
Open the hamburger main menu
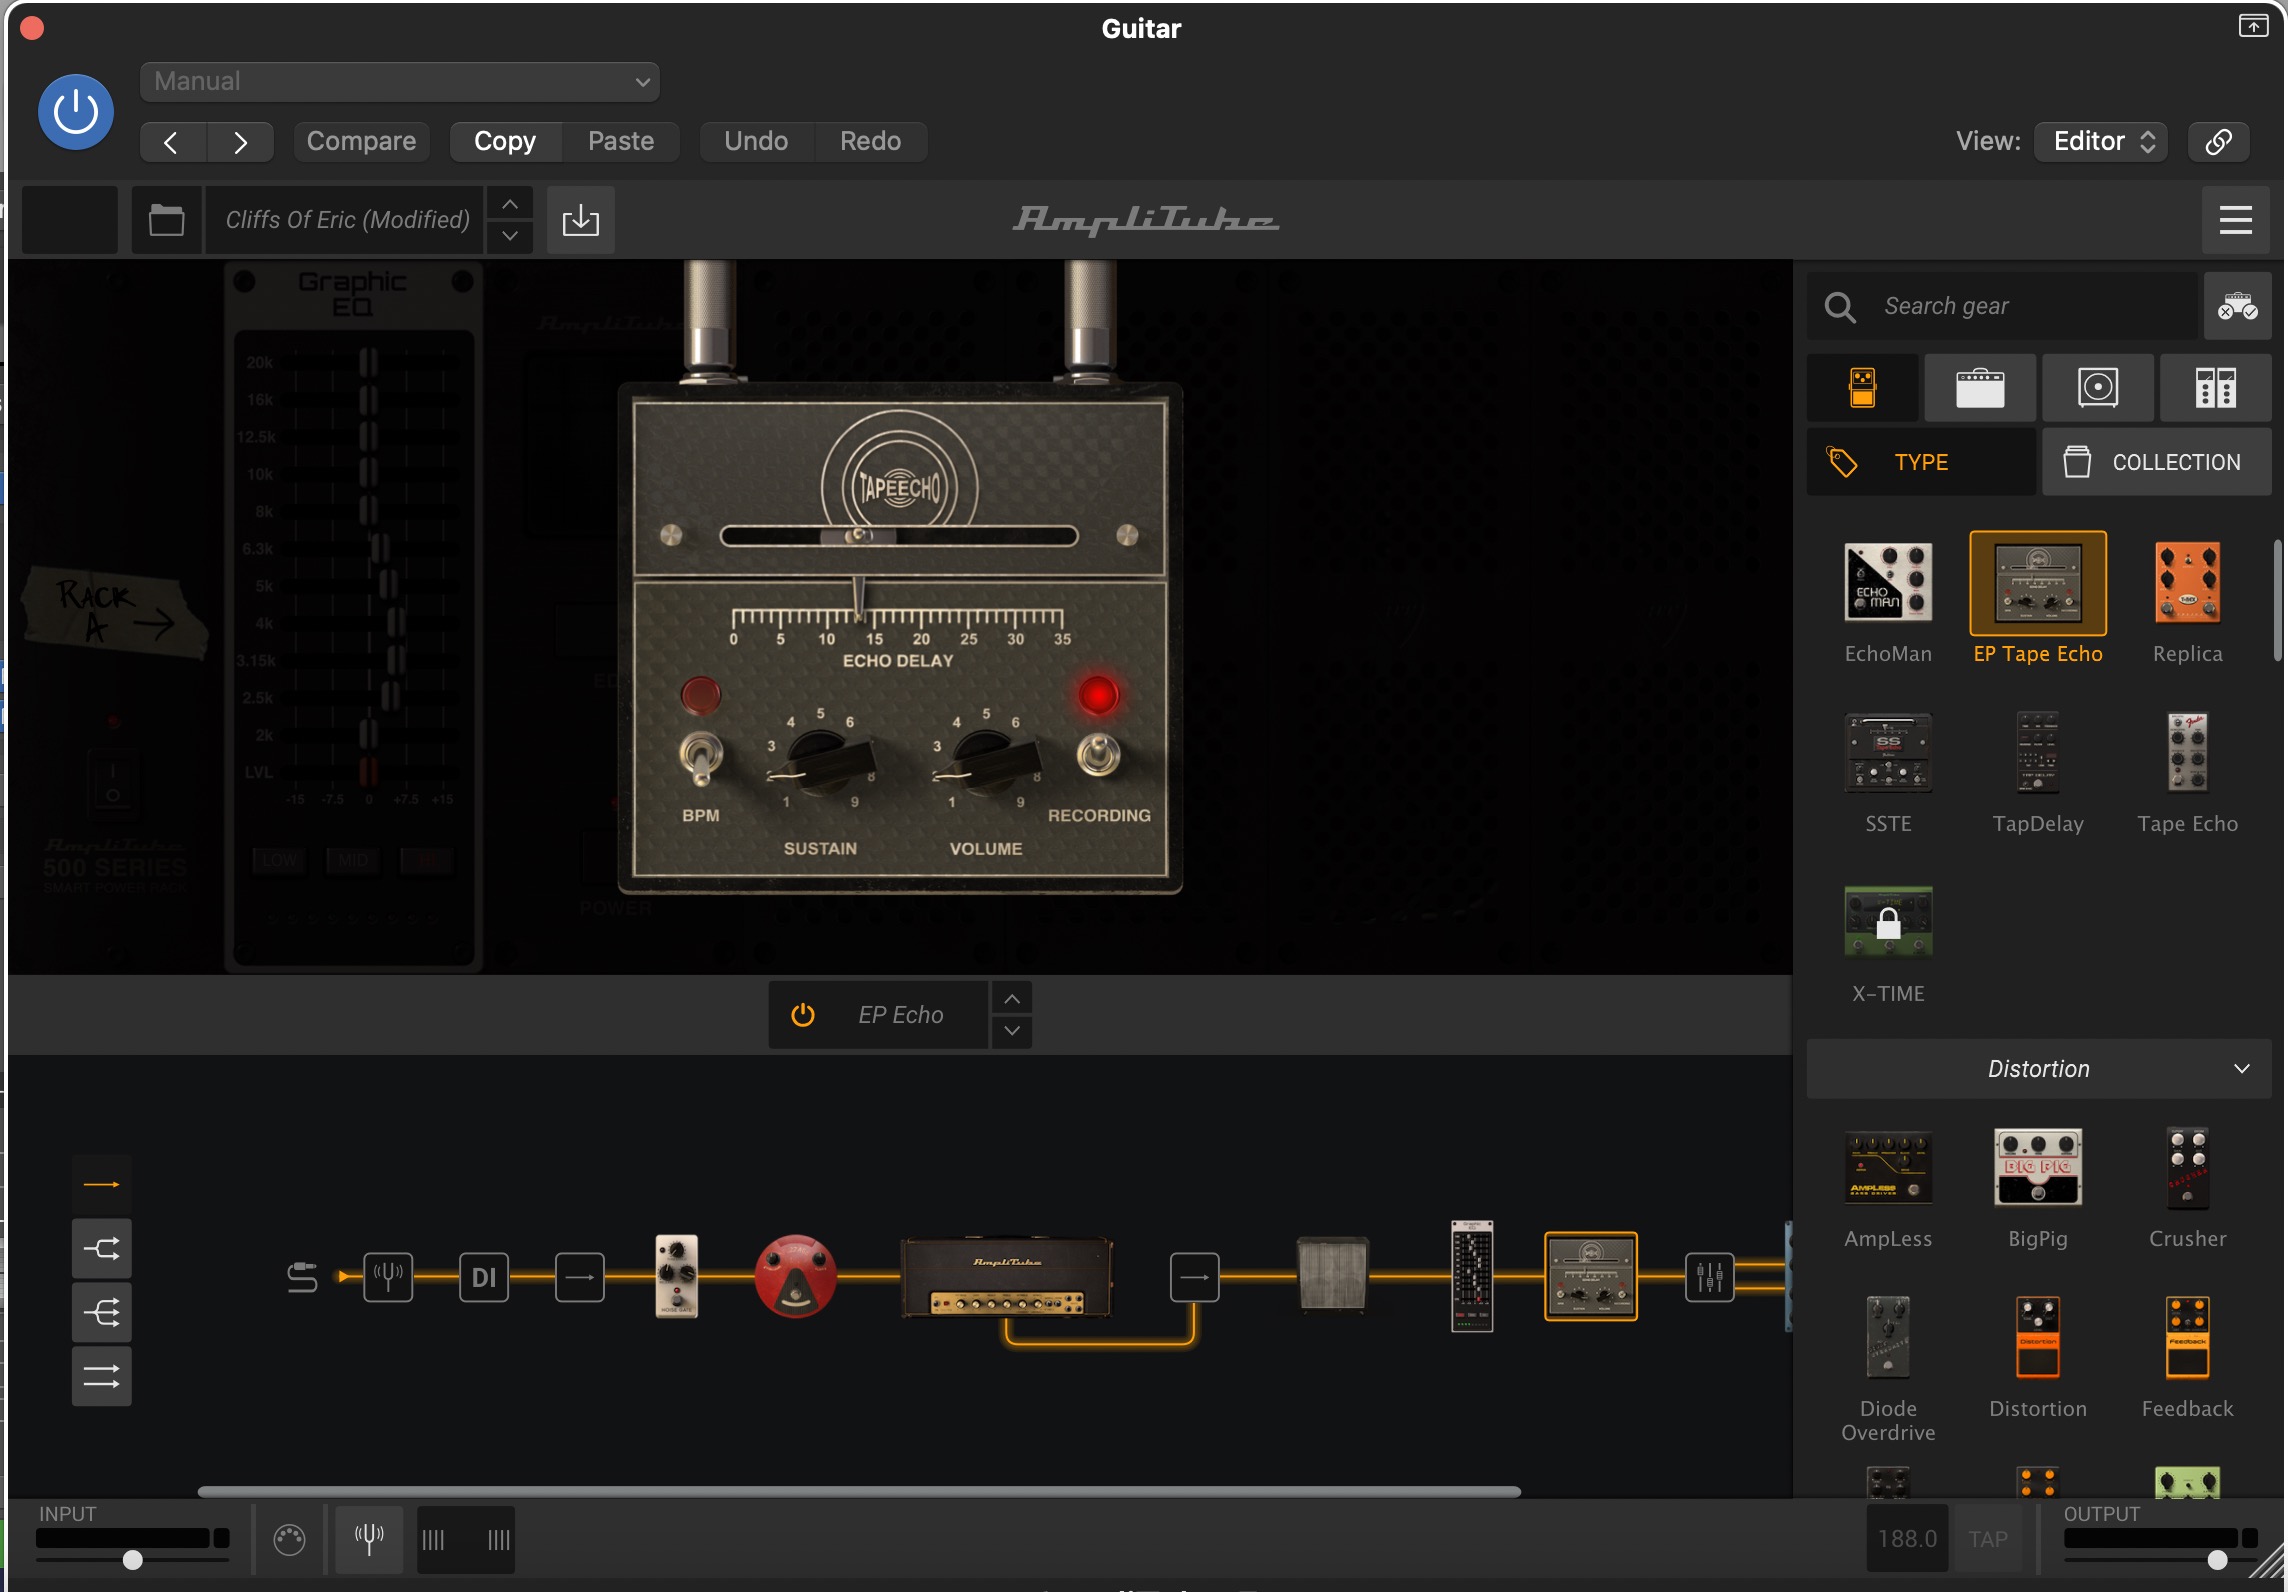[x=2235, y=220]
